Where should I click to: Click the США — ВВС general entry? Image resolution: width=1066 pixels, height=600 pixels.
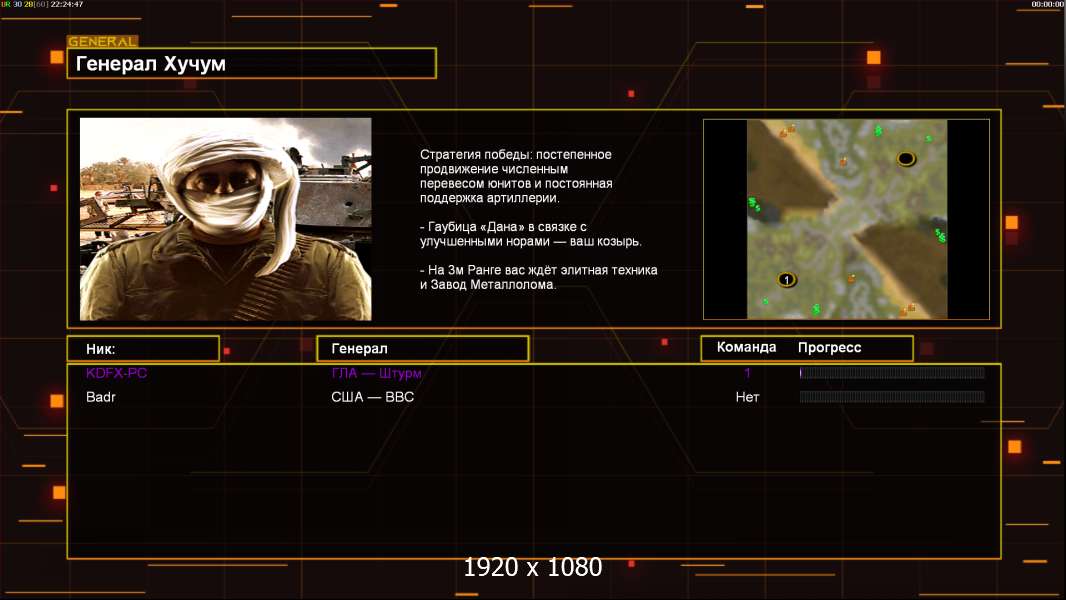[372, 397]
